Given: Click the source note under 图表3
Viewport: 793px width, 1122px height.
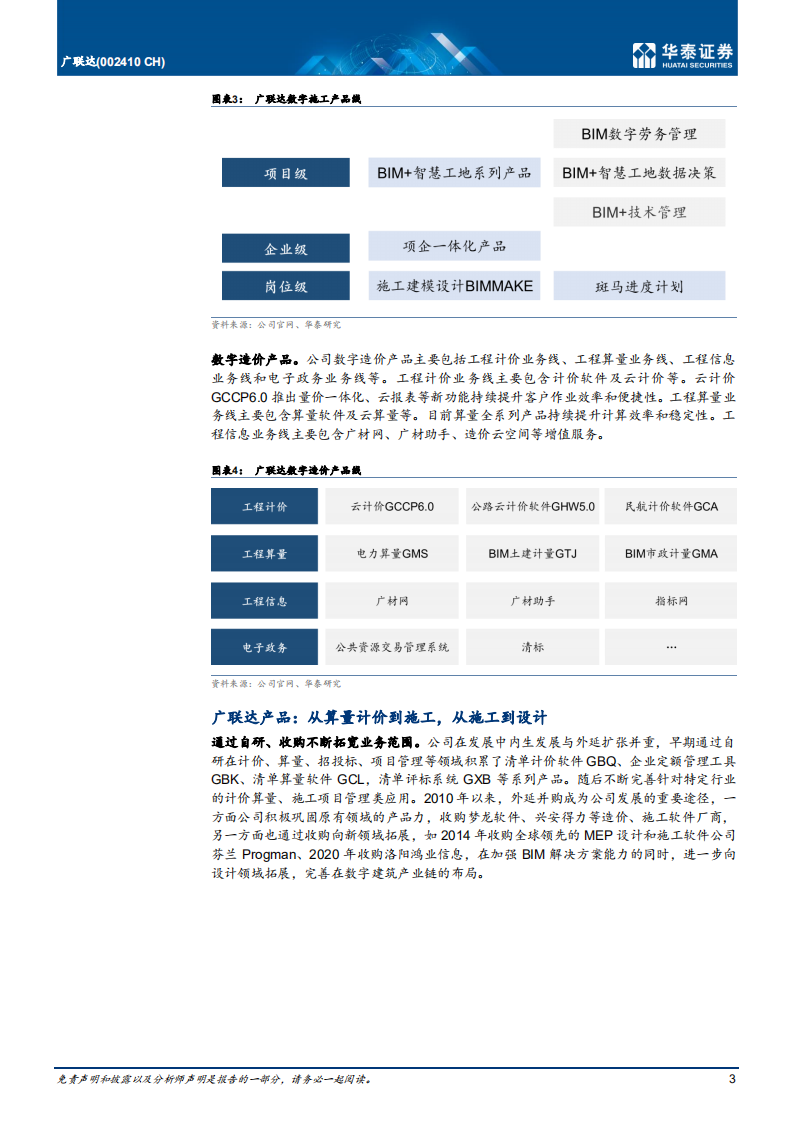Looking at the screenshot, I should click(276, 325).
